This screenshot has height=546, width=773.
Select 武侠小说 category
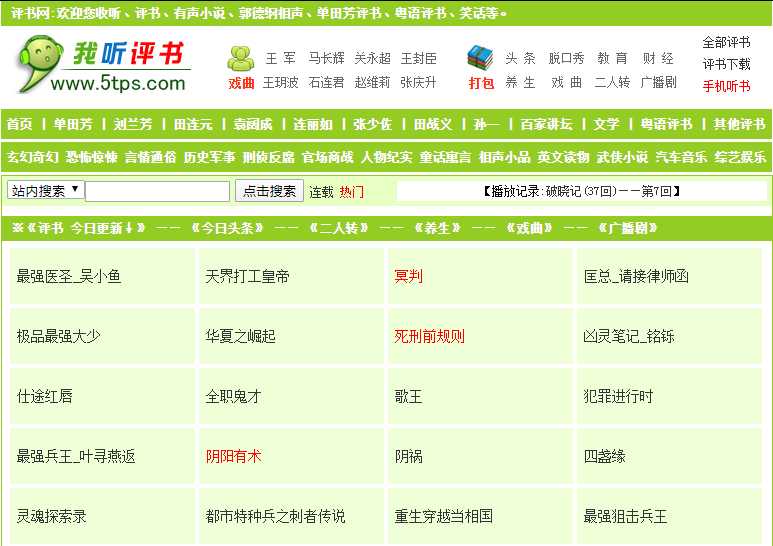coord(623,157)
